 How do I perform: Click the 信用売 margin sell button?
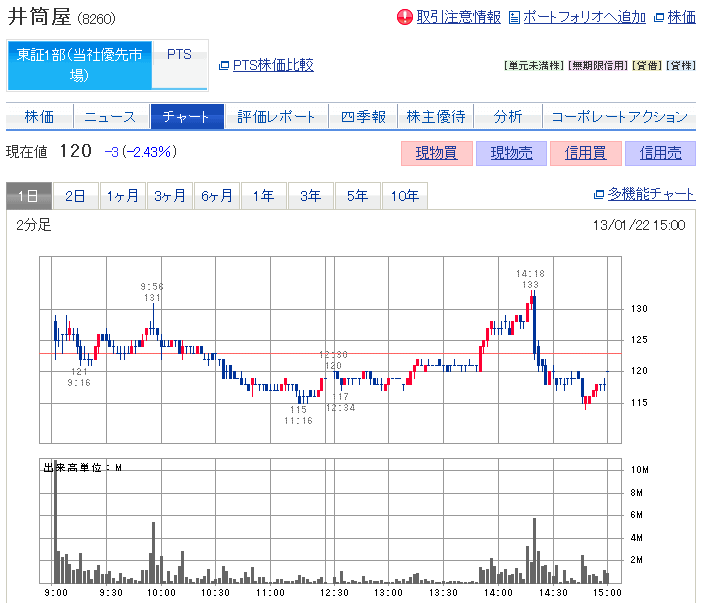[659, 153]
